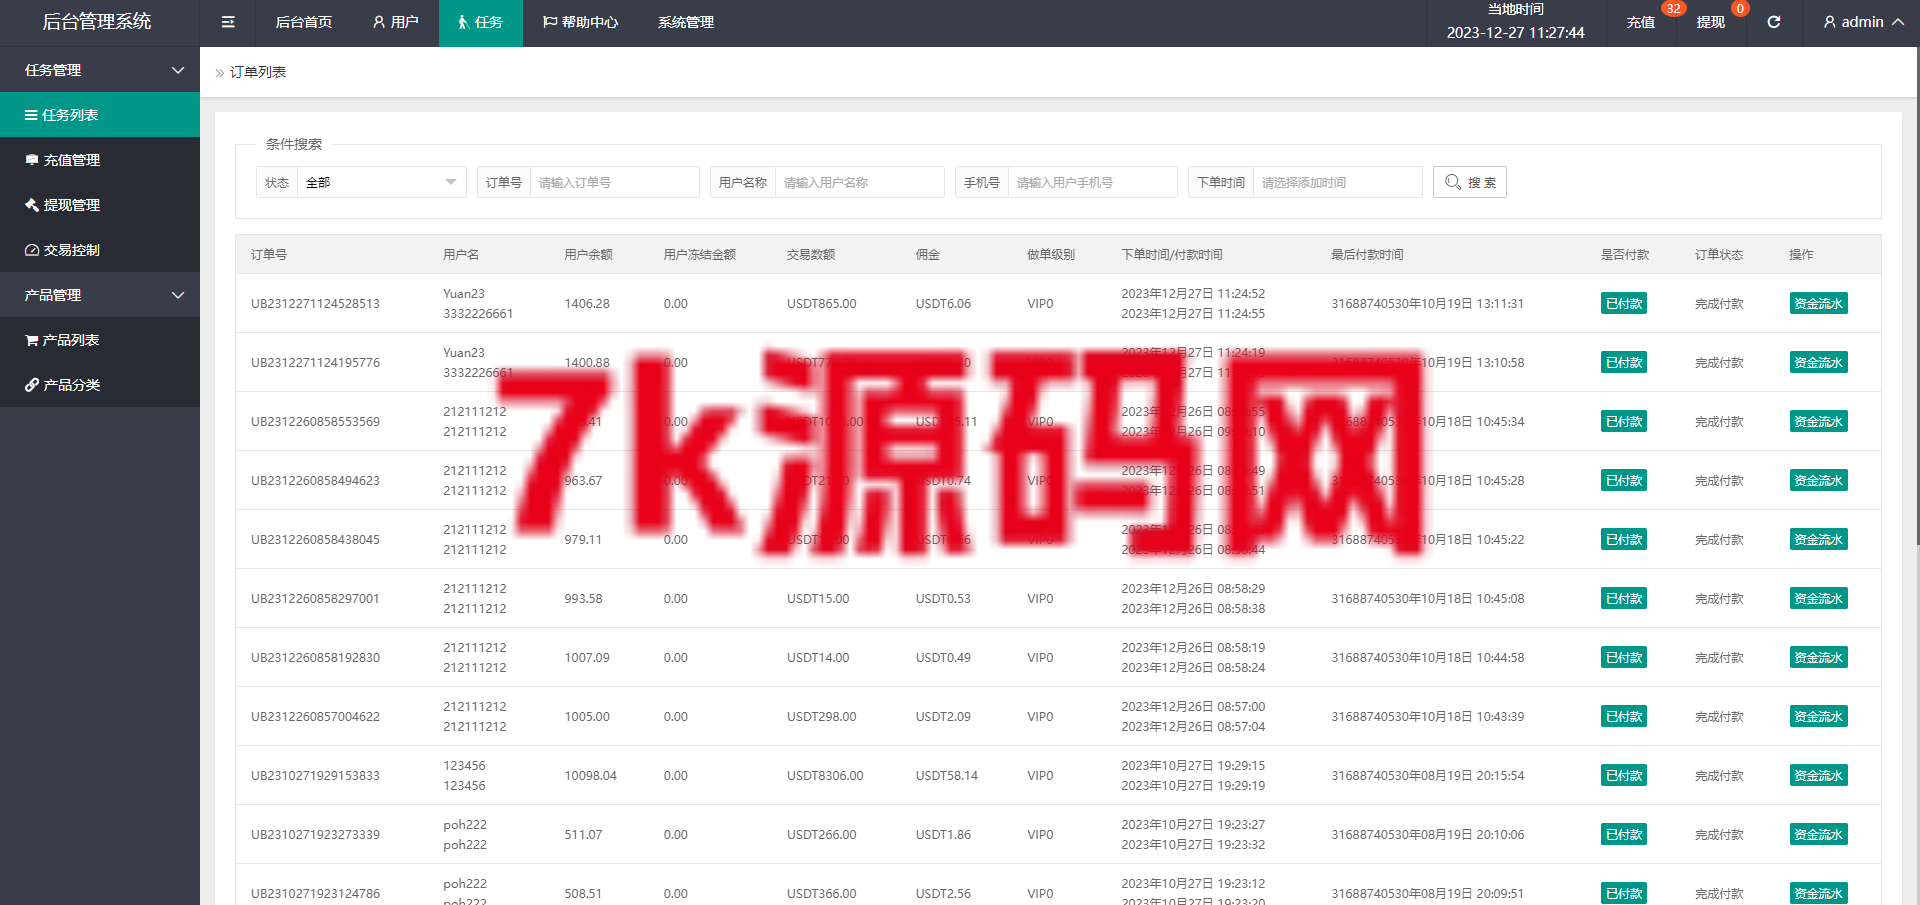Open the 状态 dropdown showing 全部
The image size is (1920, 905).
(x=381, y=182)
